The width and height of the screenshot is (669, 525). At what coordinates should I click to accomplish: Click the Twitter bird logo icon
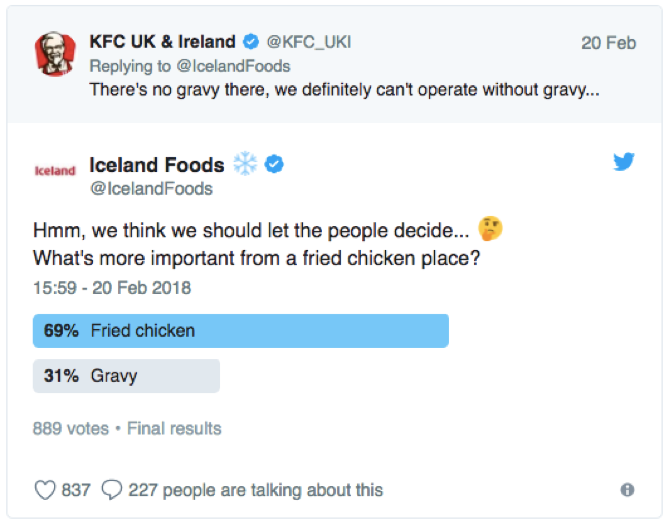[624, 162]
